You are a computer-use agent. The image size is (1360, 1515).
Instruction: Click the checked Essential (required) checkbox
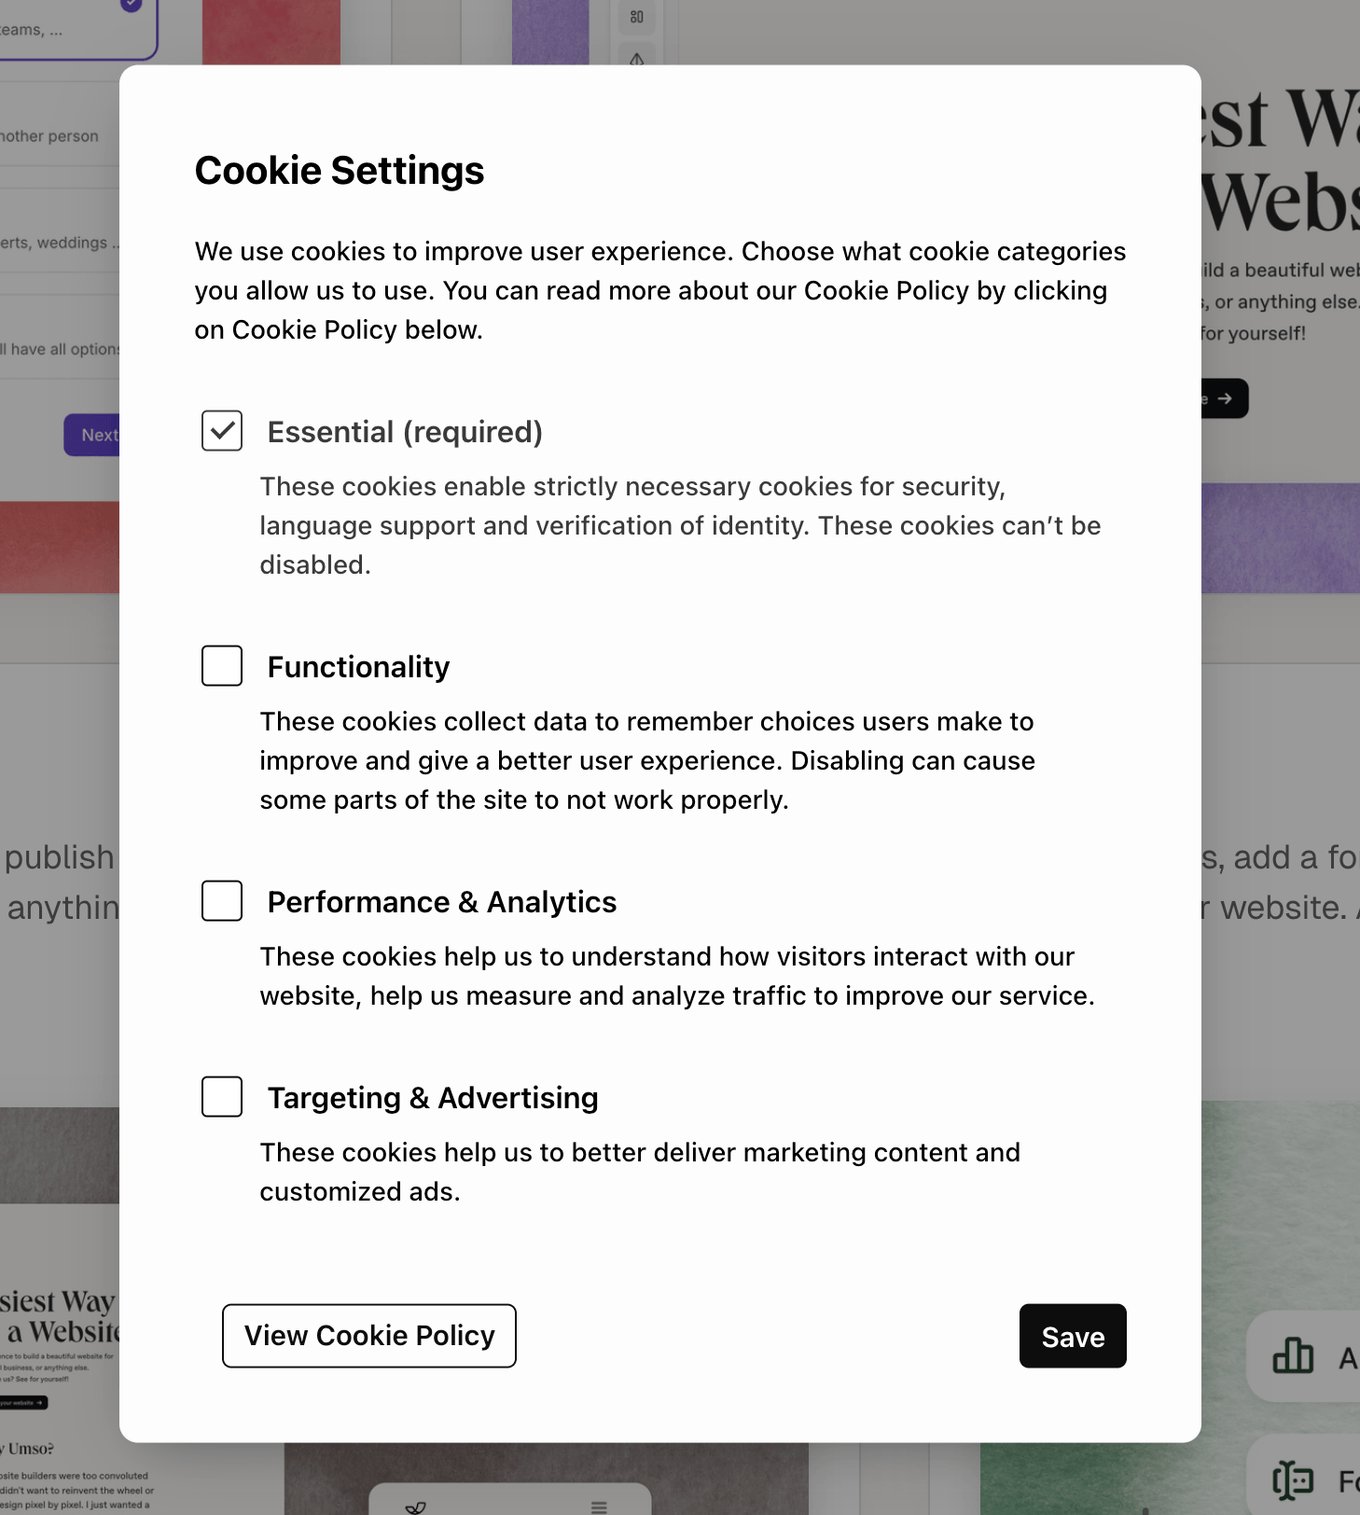222,430
